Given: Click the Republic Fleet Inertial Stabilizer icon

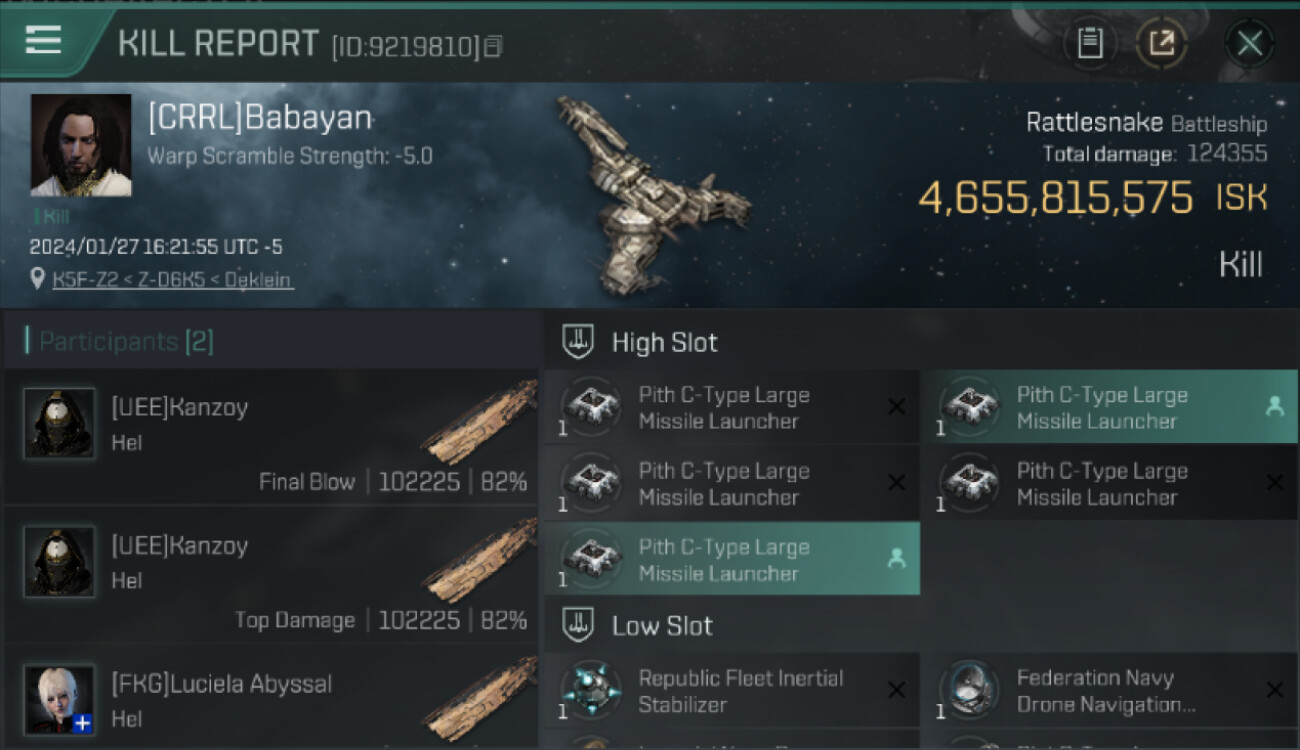Looking at the screenshot, I should (x=590, y=691).
